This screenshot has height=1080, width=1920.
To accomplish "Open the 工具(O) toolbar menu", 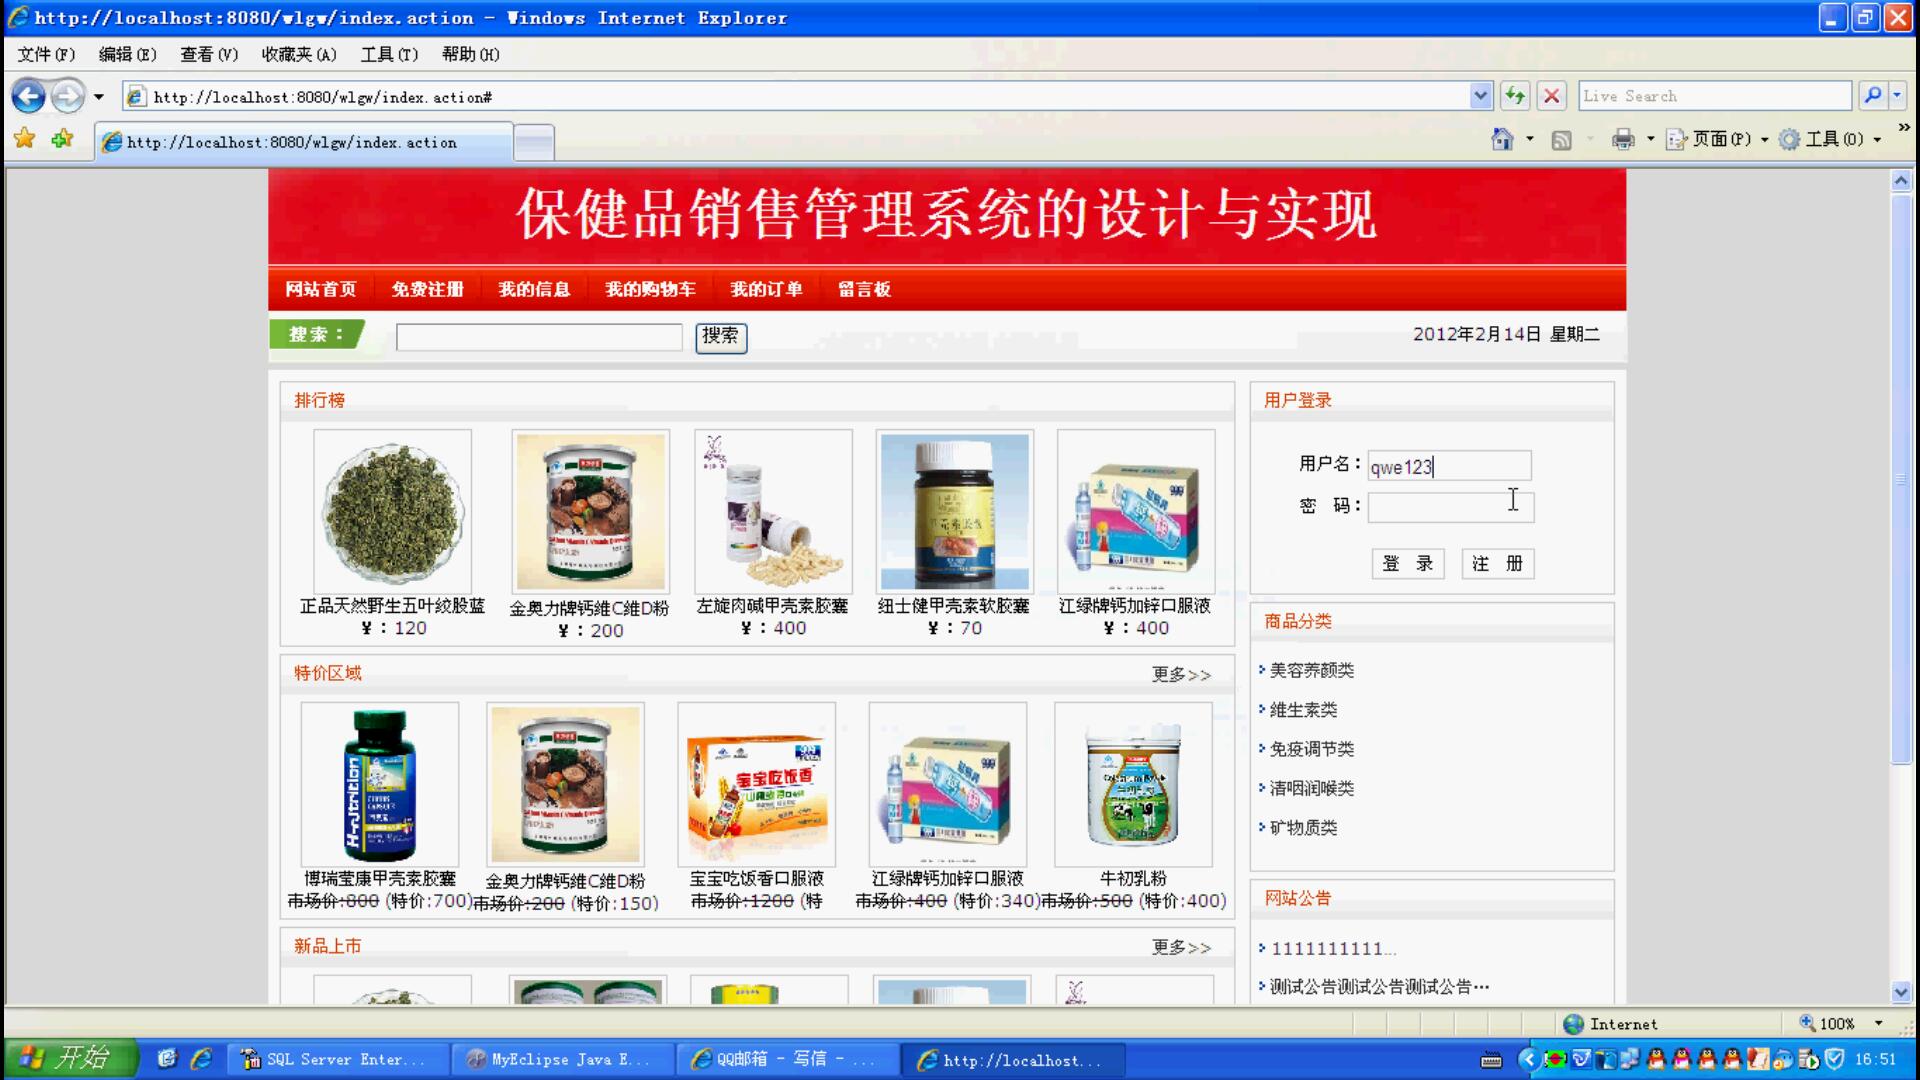I will 1830,139.
